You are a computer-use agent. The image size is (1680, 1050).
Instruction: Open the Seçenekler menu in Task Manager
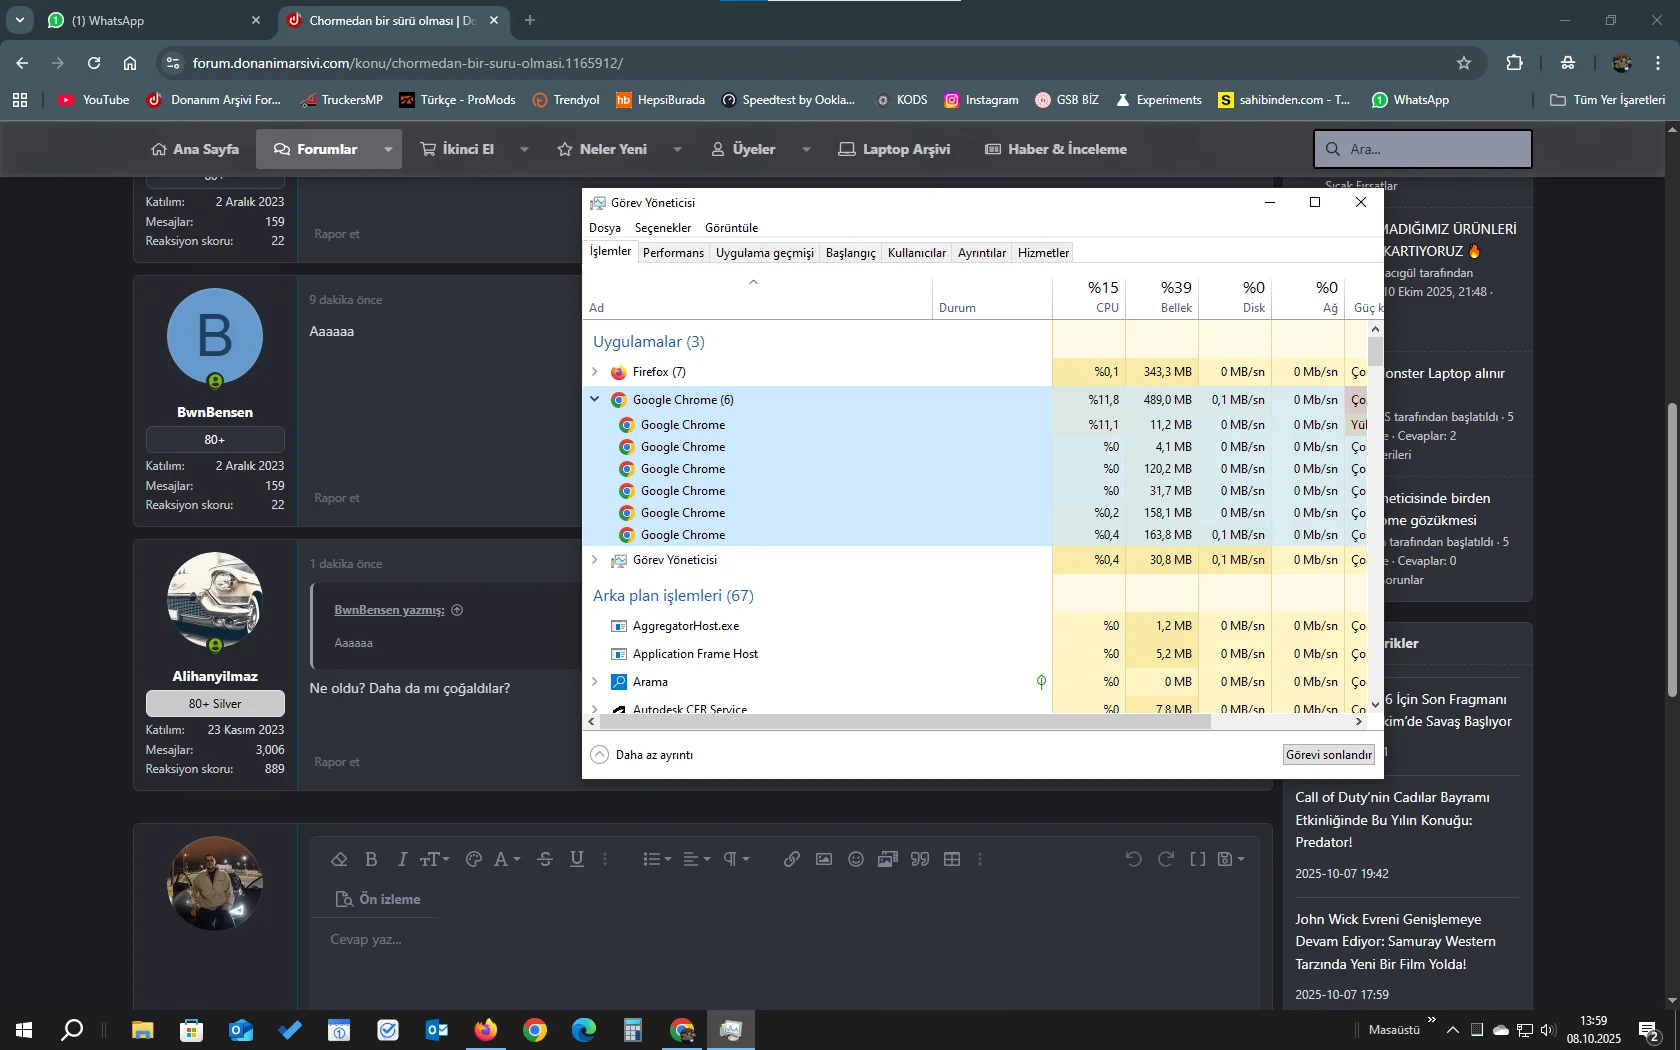(662, 228)
